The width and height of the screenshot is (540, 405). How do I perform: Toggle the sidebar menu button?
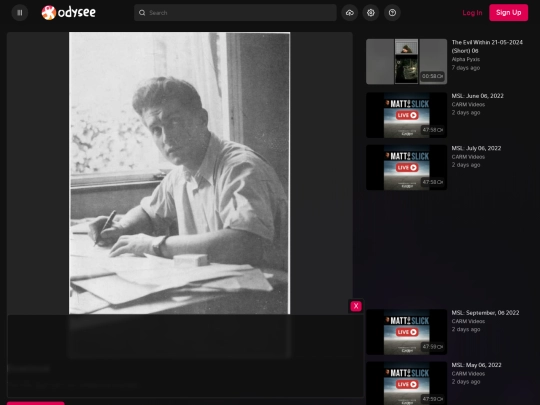click(20, 13)
